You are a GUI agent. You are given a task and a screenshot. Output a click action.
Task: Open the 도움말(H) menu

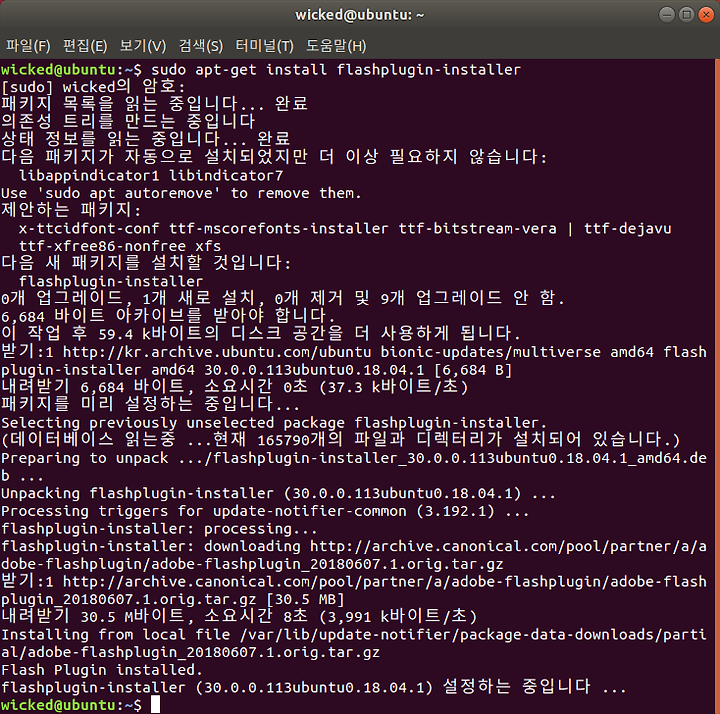(336, 46)
